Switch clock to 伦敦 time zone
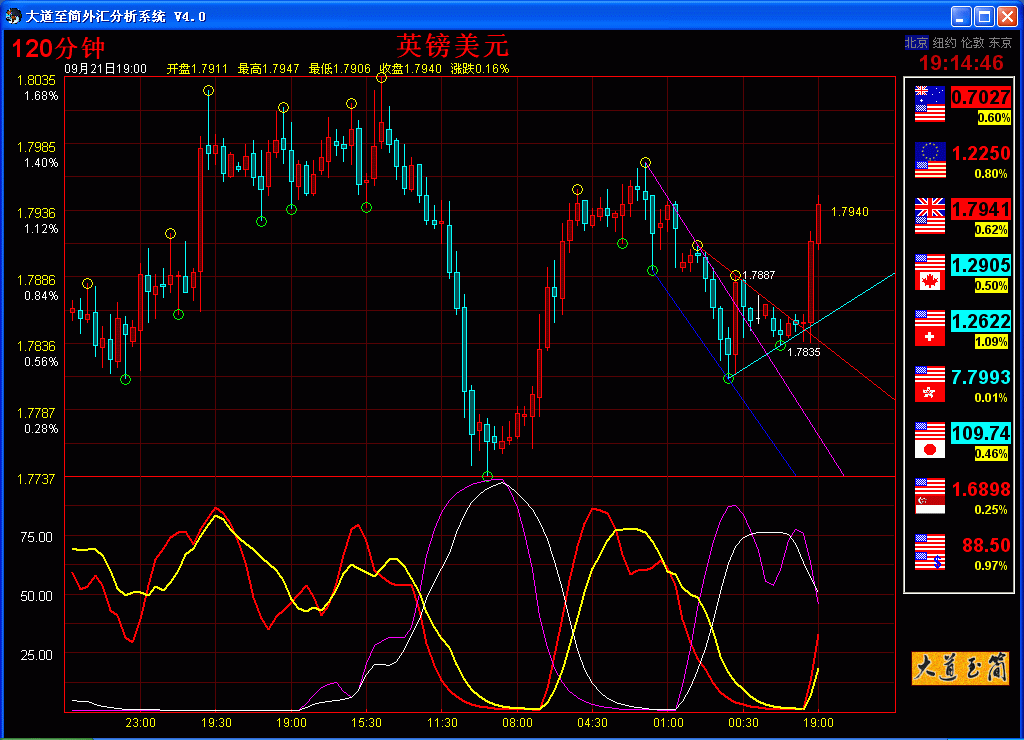The width and height of the screenshot is (1024, 740). coord(972,43)
